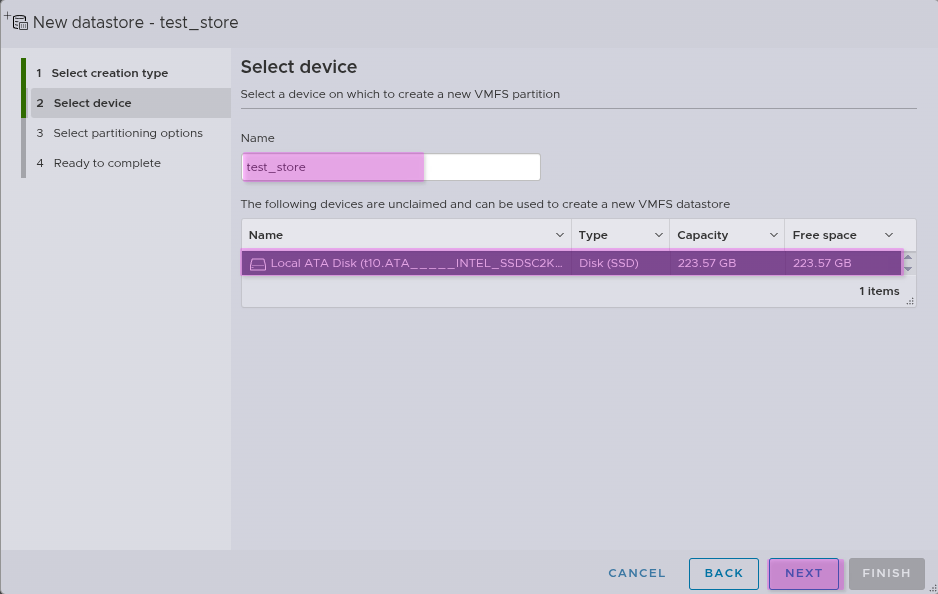
Task: Click the table scrollbar up arrow
Action: (x=908, y=257)
